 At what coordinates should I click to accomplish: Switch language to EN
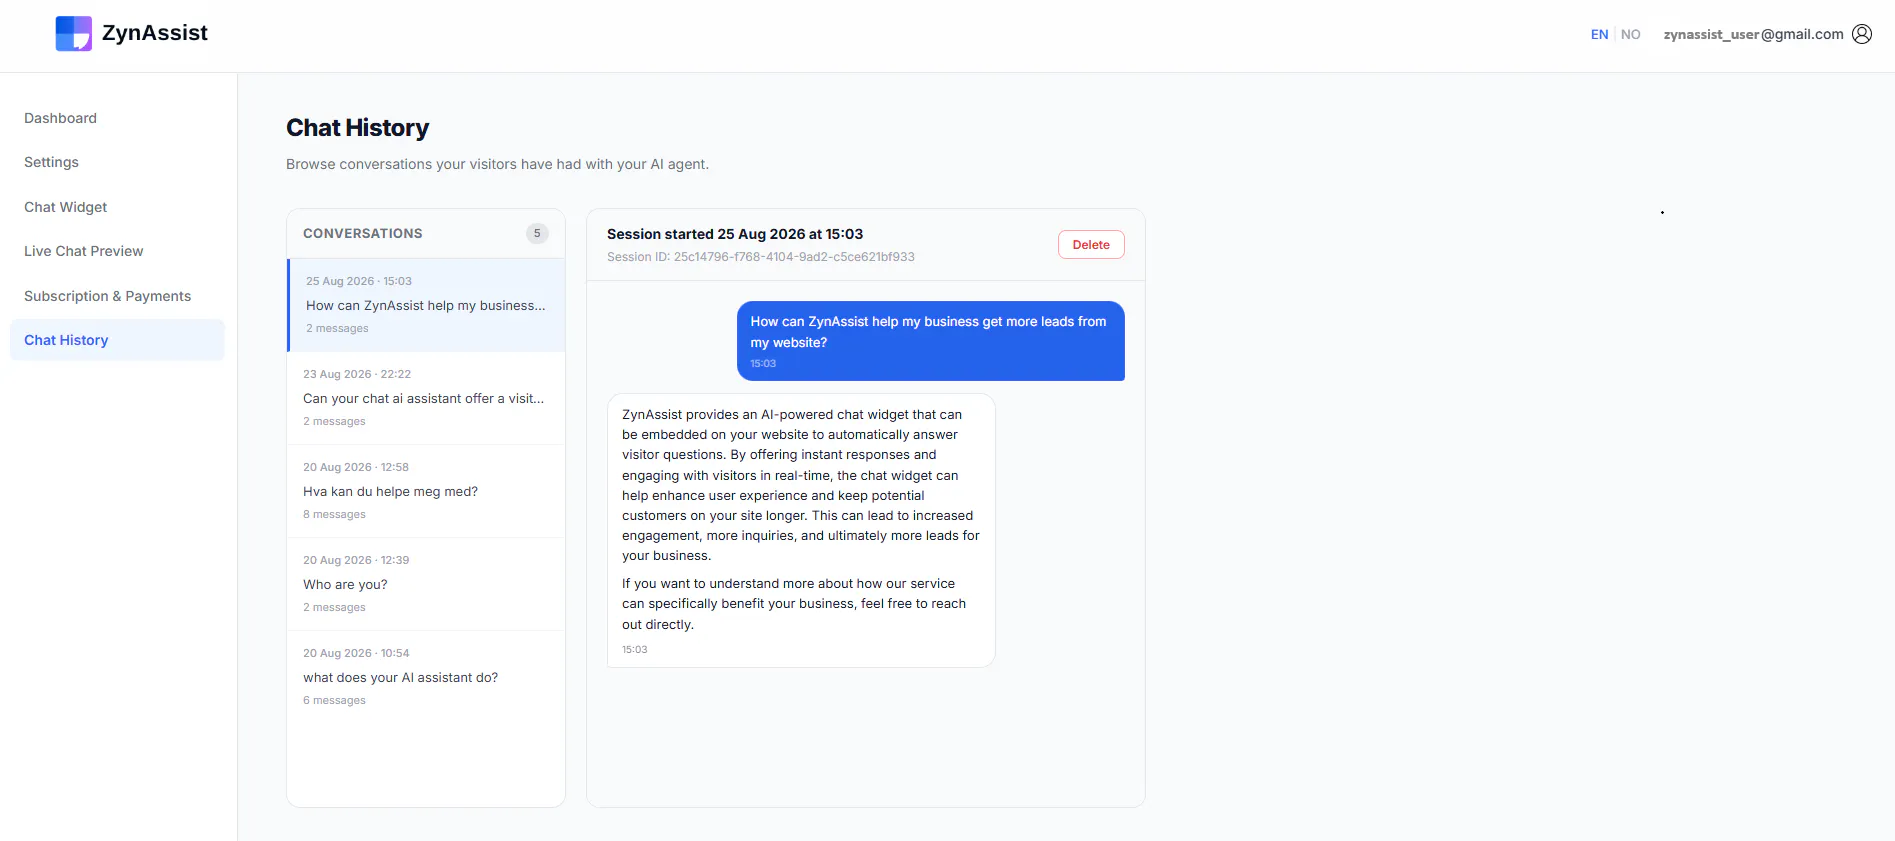pos(1599,34)
